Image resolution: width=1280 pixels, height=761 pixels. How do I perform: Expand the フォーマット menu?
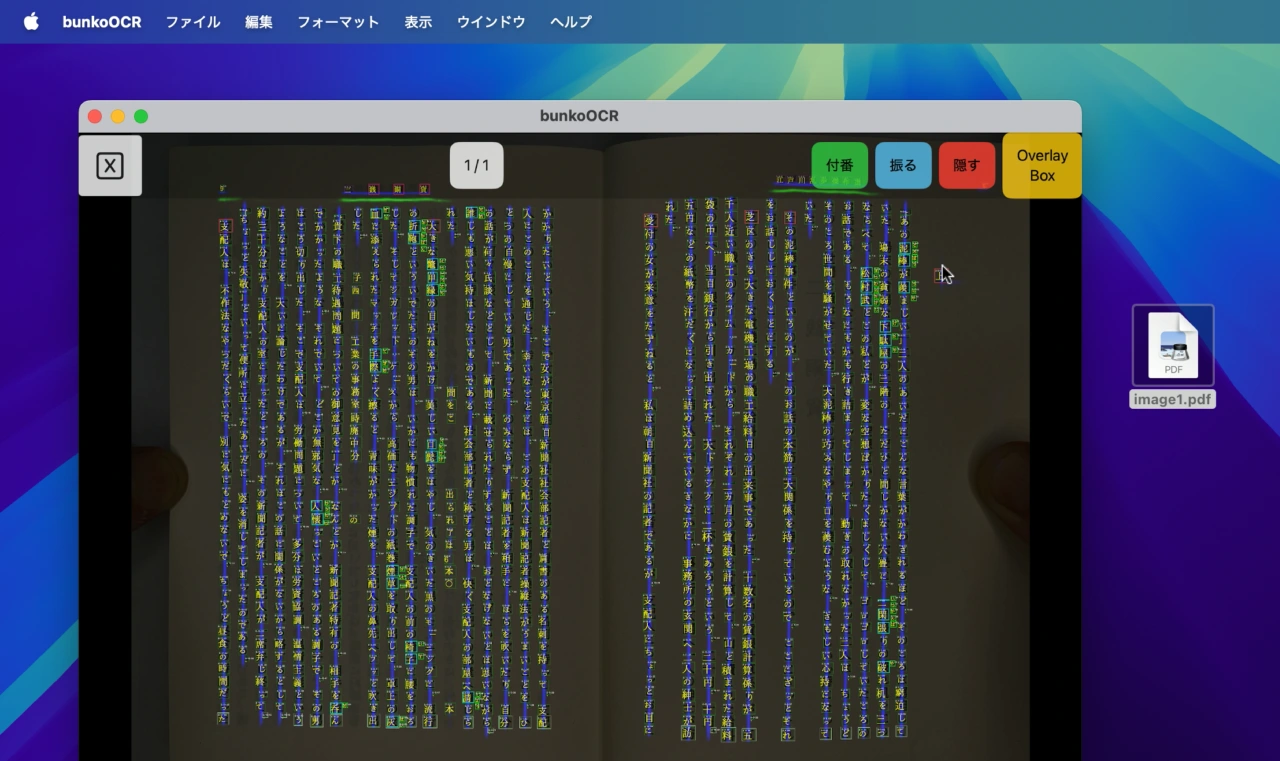[x=338, y=21]
